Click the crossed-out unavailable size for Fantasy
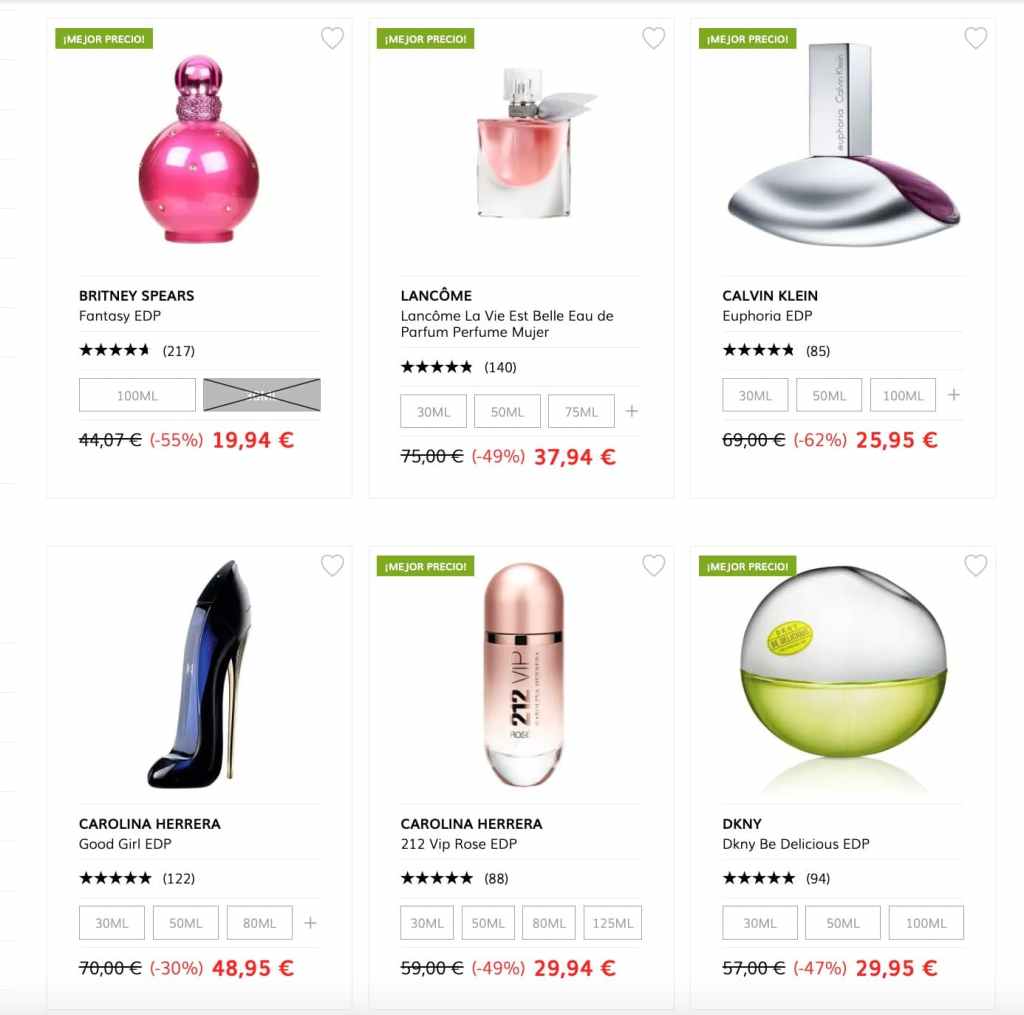Image resolution: width=1024 pixels, height=1015 pixels. coord(262,395)
